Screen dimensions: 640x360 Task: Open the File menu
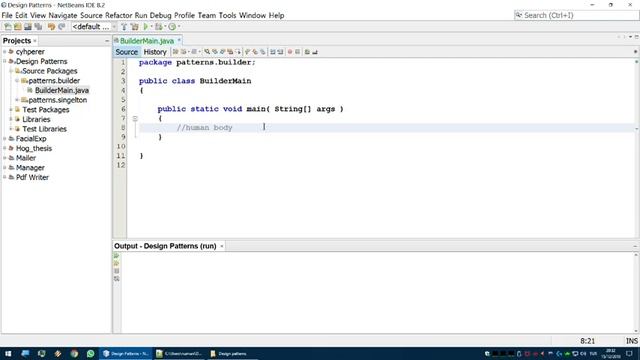[7, 16]
